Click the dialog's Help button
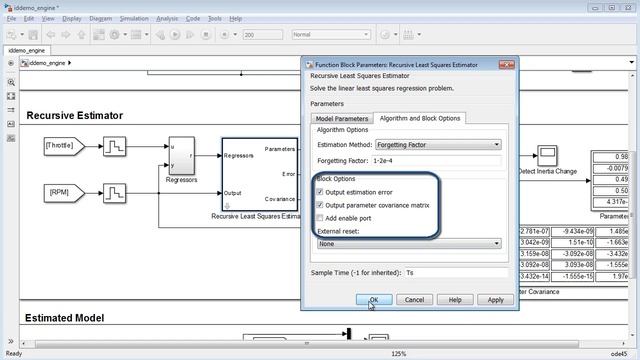Viewport: 640px width, 360px height. click(x=455, y=300)
